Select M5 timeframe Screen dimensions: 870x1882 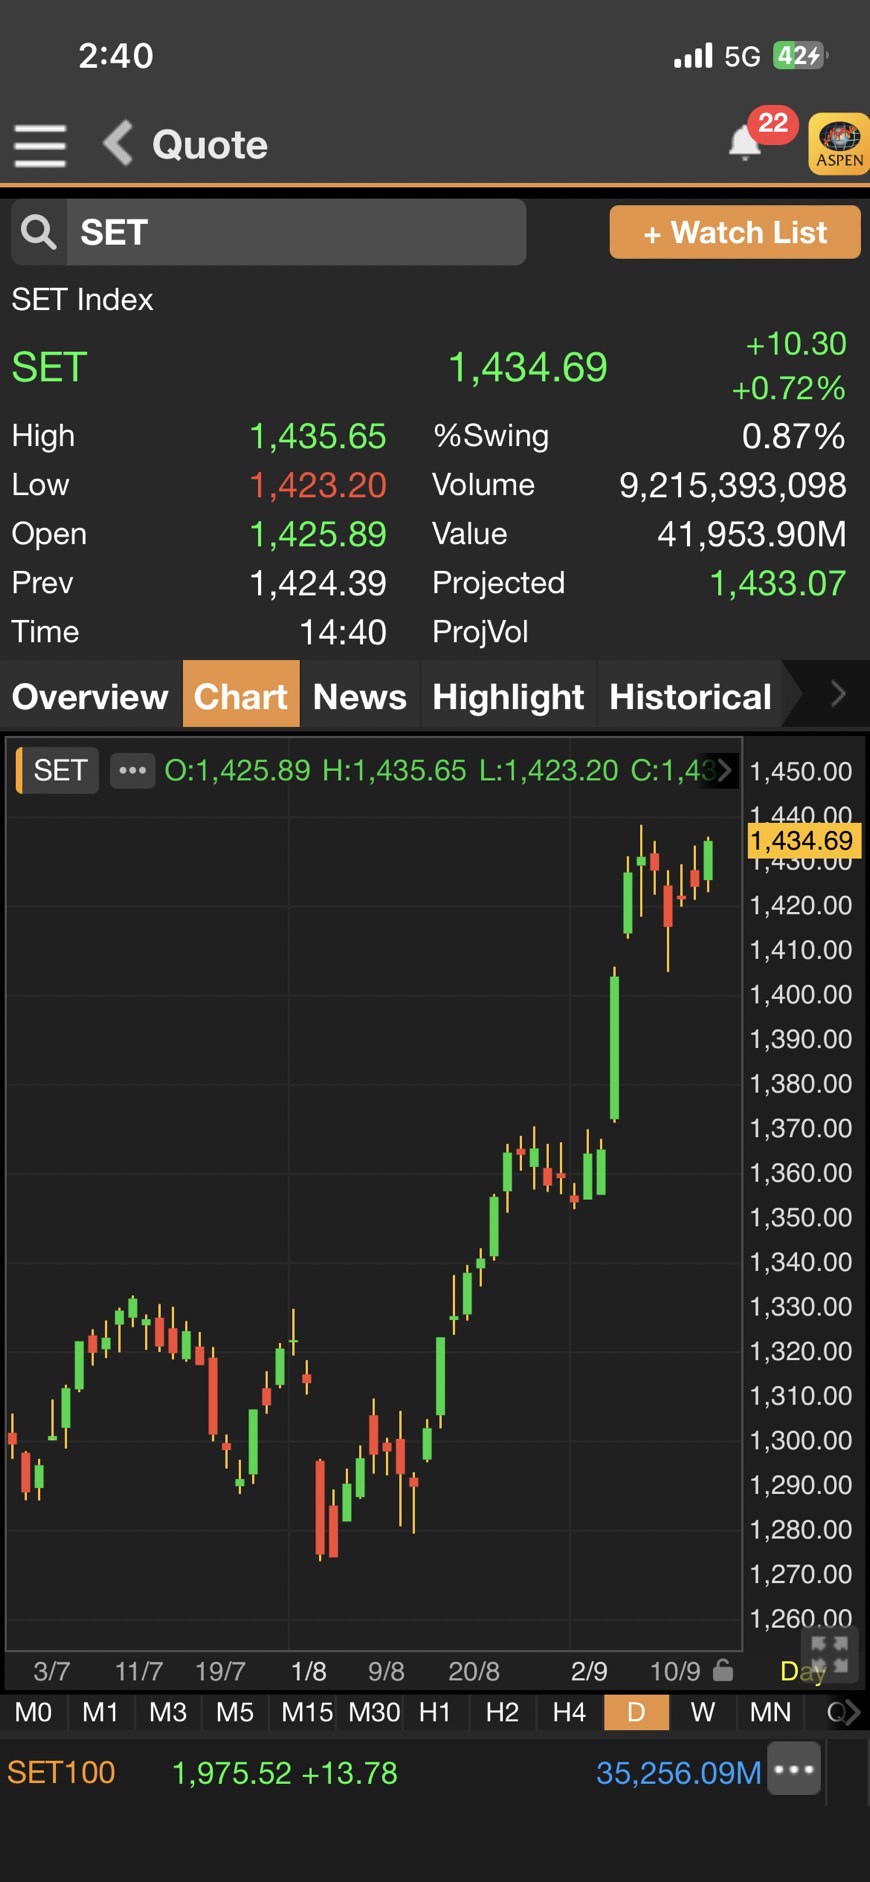coord(235,1712)
